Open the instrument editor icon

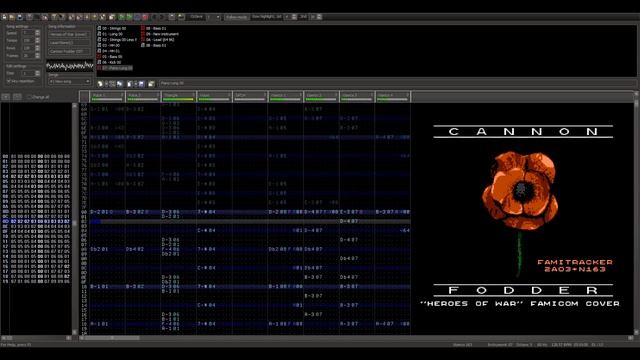pyautogui.click(x=151, y=84)
